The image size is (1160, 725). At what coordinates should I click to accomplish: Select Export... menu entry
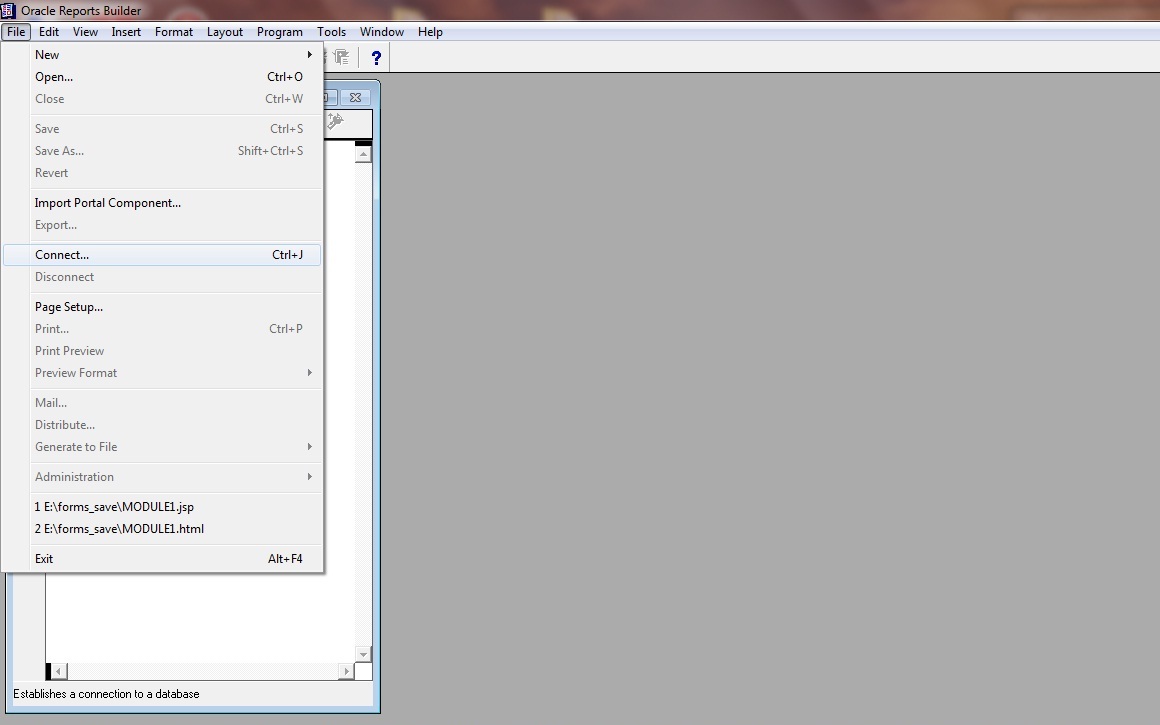click(162, 225)
